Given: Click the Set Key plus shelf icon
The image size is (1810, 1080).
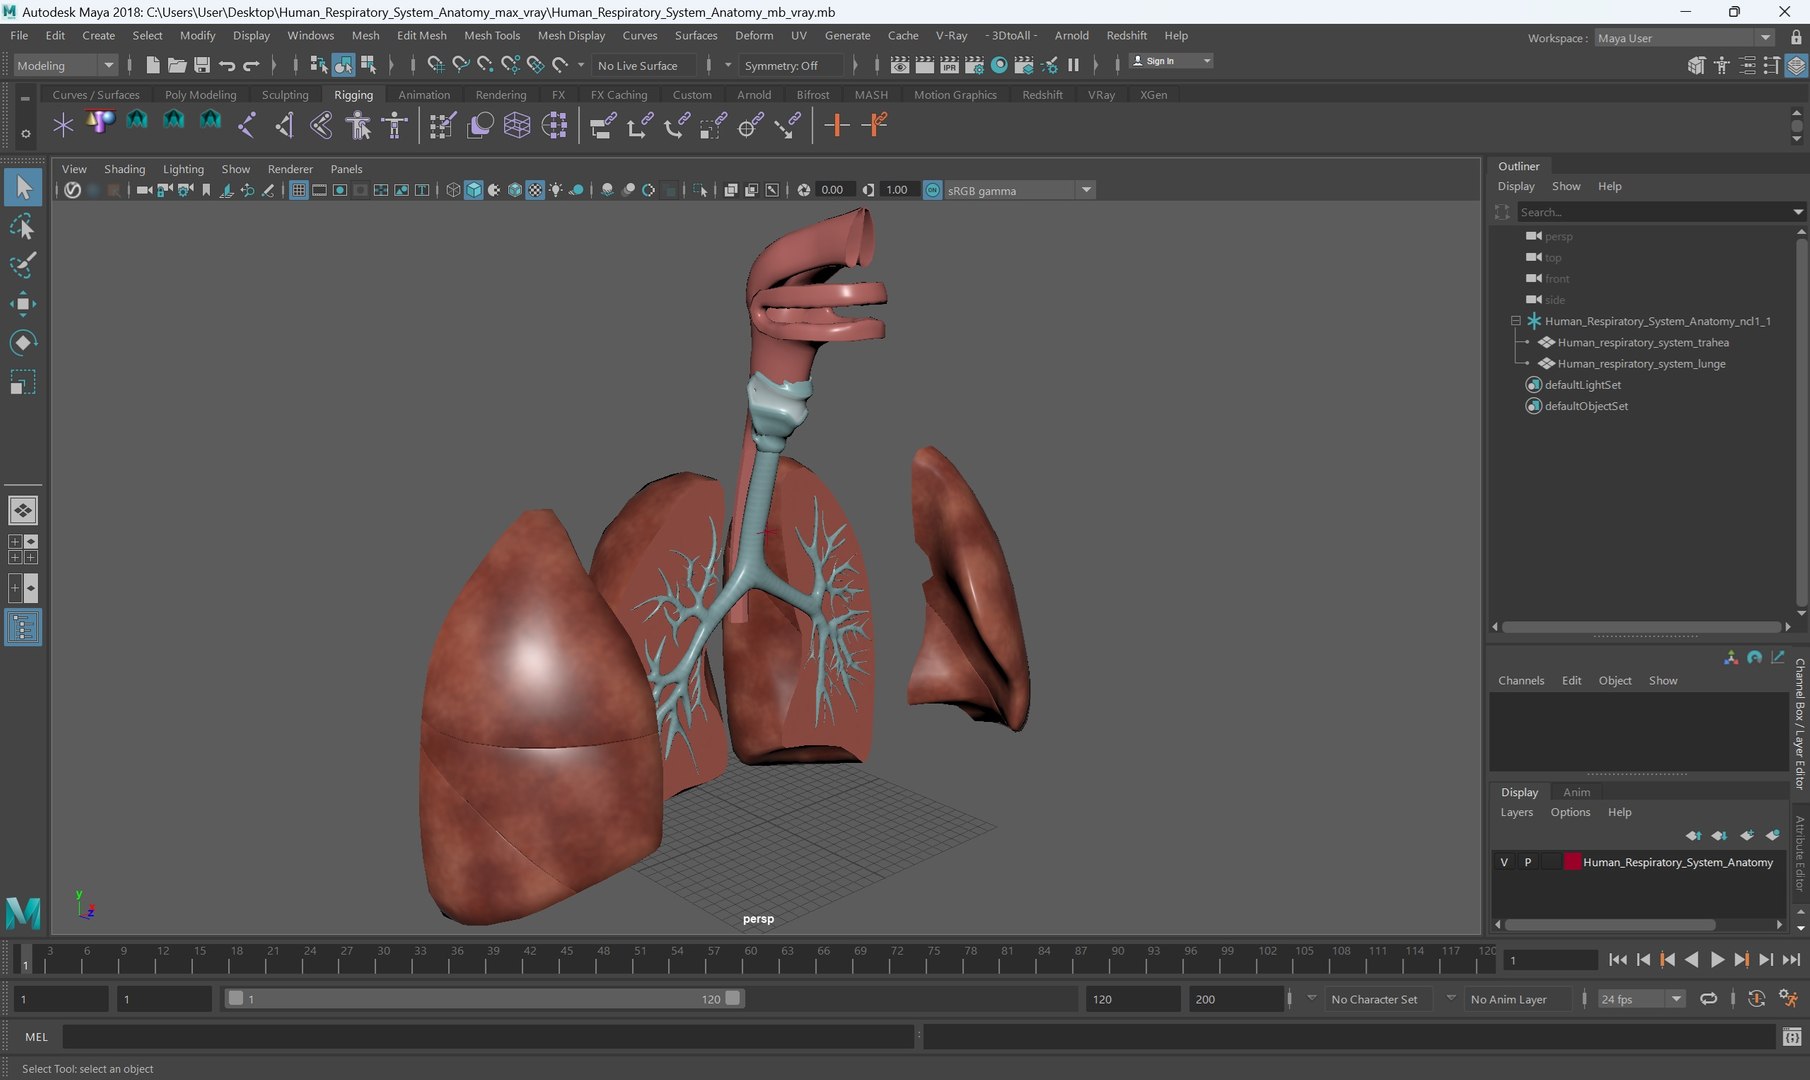Looking at the screenshot, I should tap(837, 125).
